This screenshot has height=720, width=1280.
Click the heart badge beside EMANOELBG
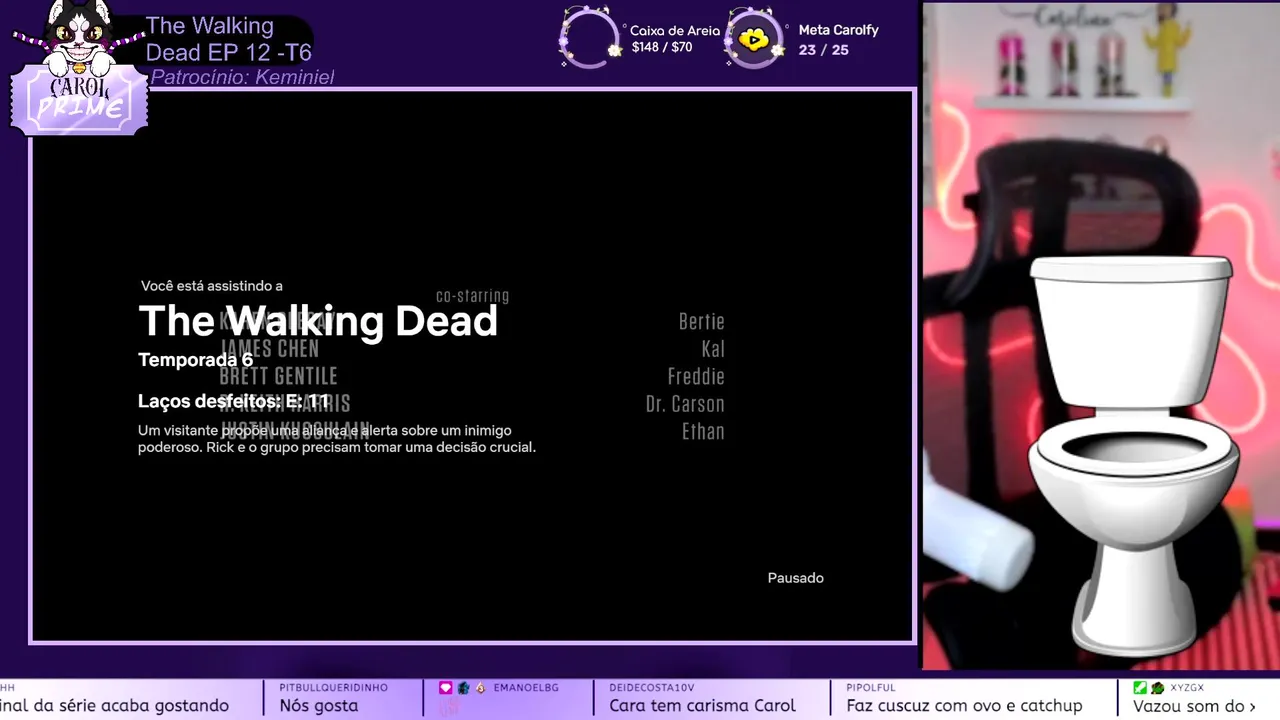[x=446, y=688]
